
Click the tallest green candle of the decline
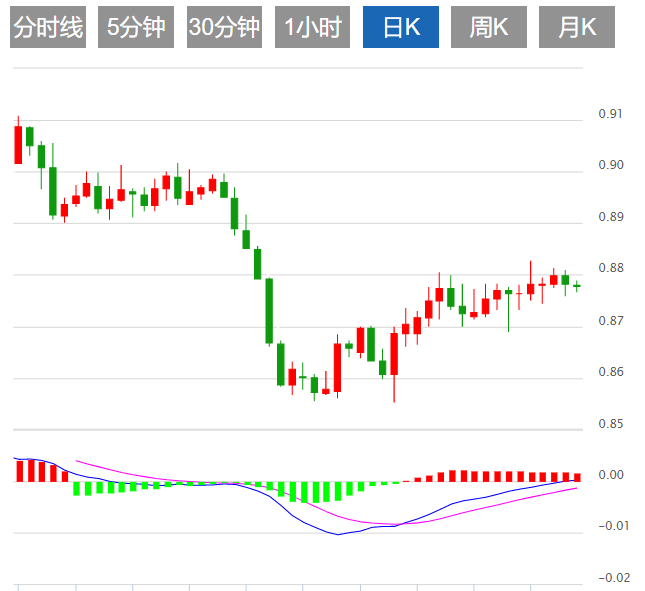point(269,311)
